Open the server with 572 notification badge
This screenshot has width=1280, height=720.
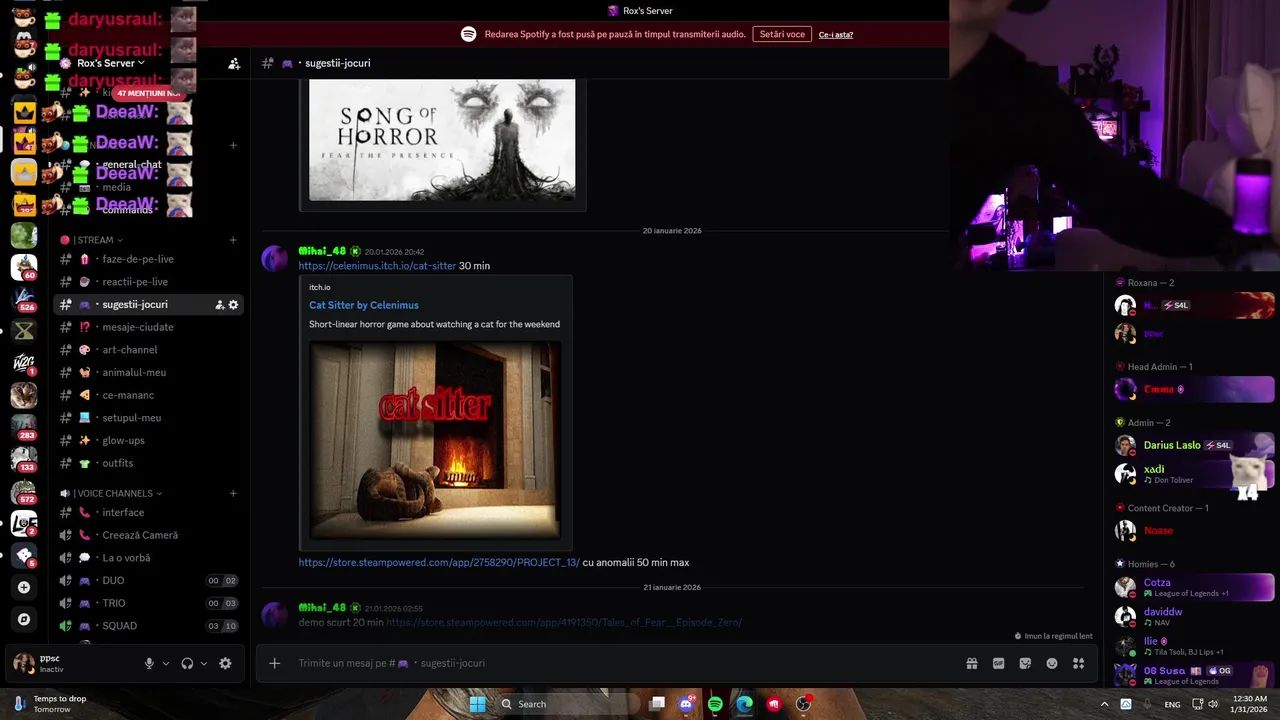(24, 491)
